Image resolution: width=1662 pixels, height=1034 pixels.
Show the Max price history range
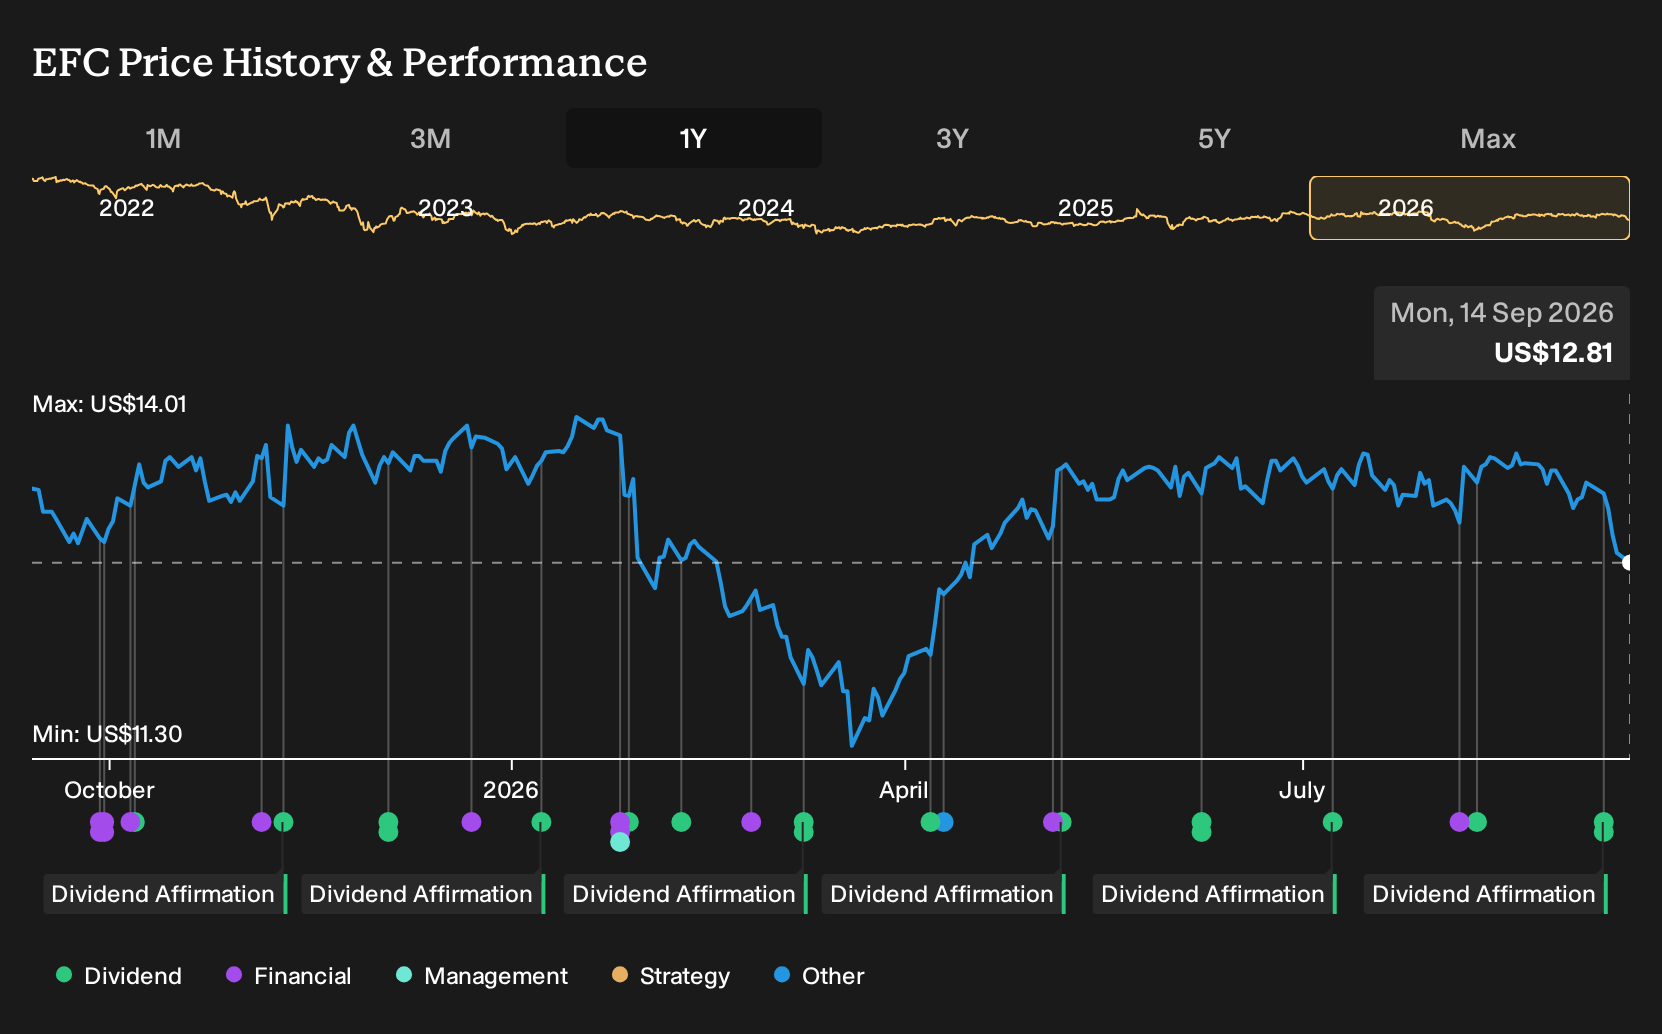coord(1488,138)
